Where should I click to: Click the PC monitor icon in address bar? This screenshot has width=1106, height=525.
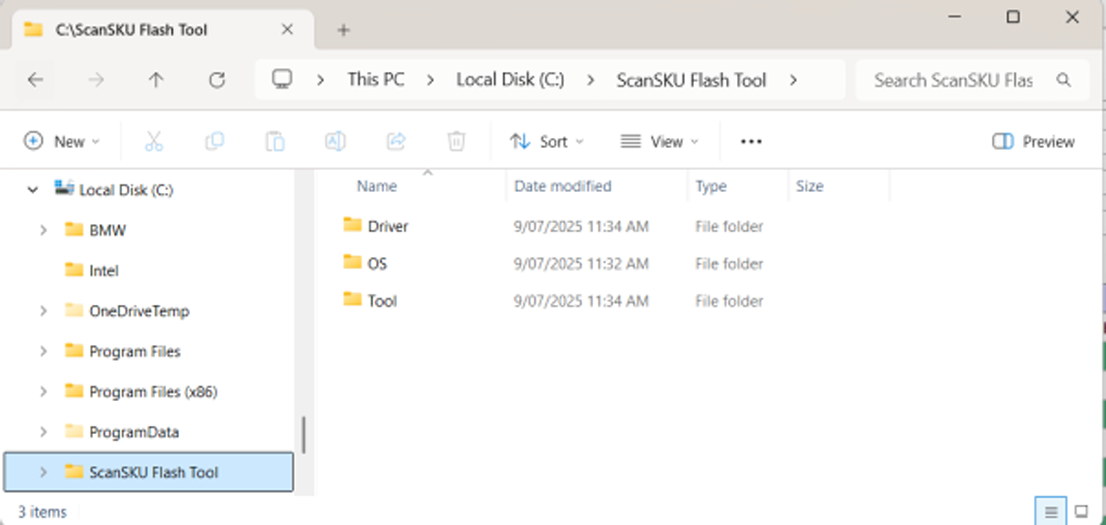click(282, 79)
